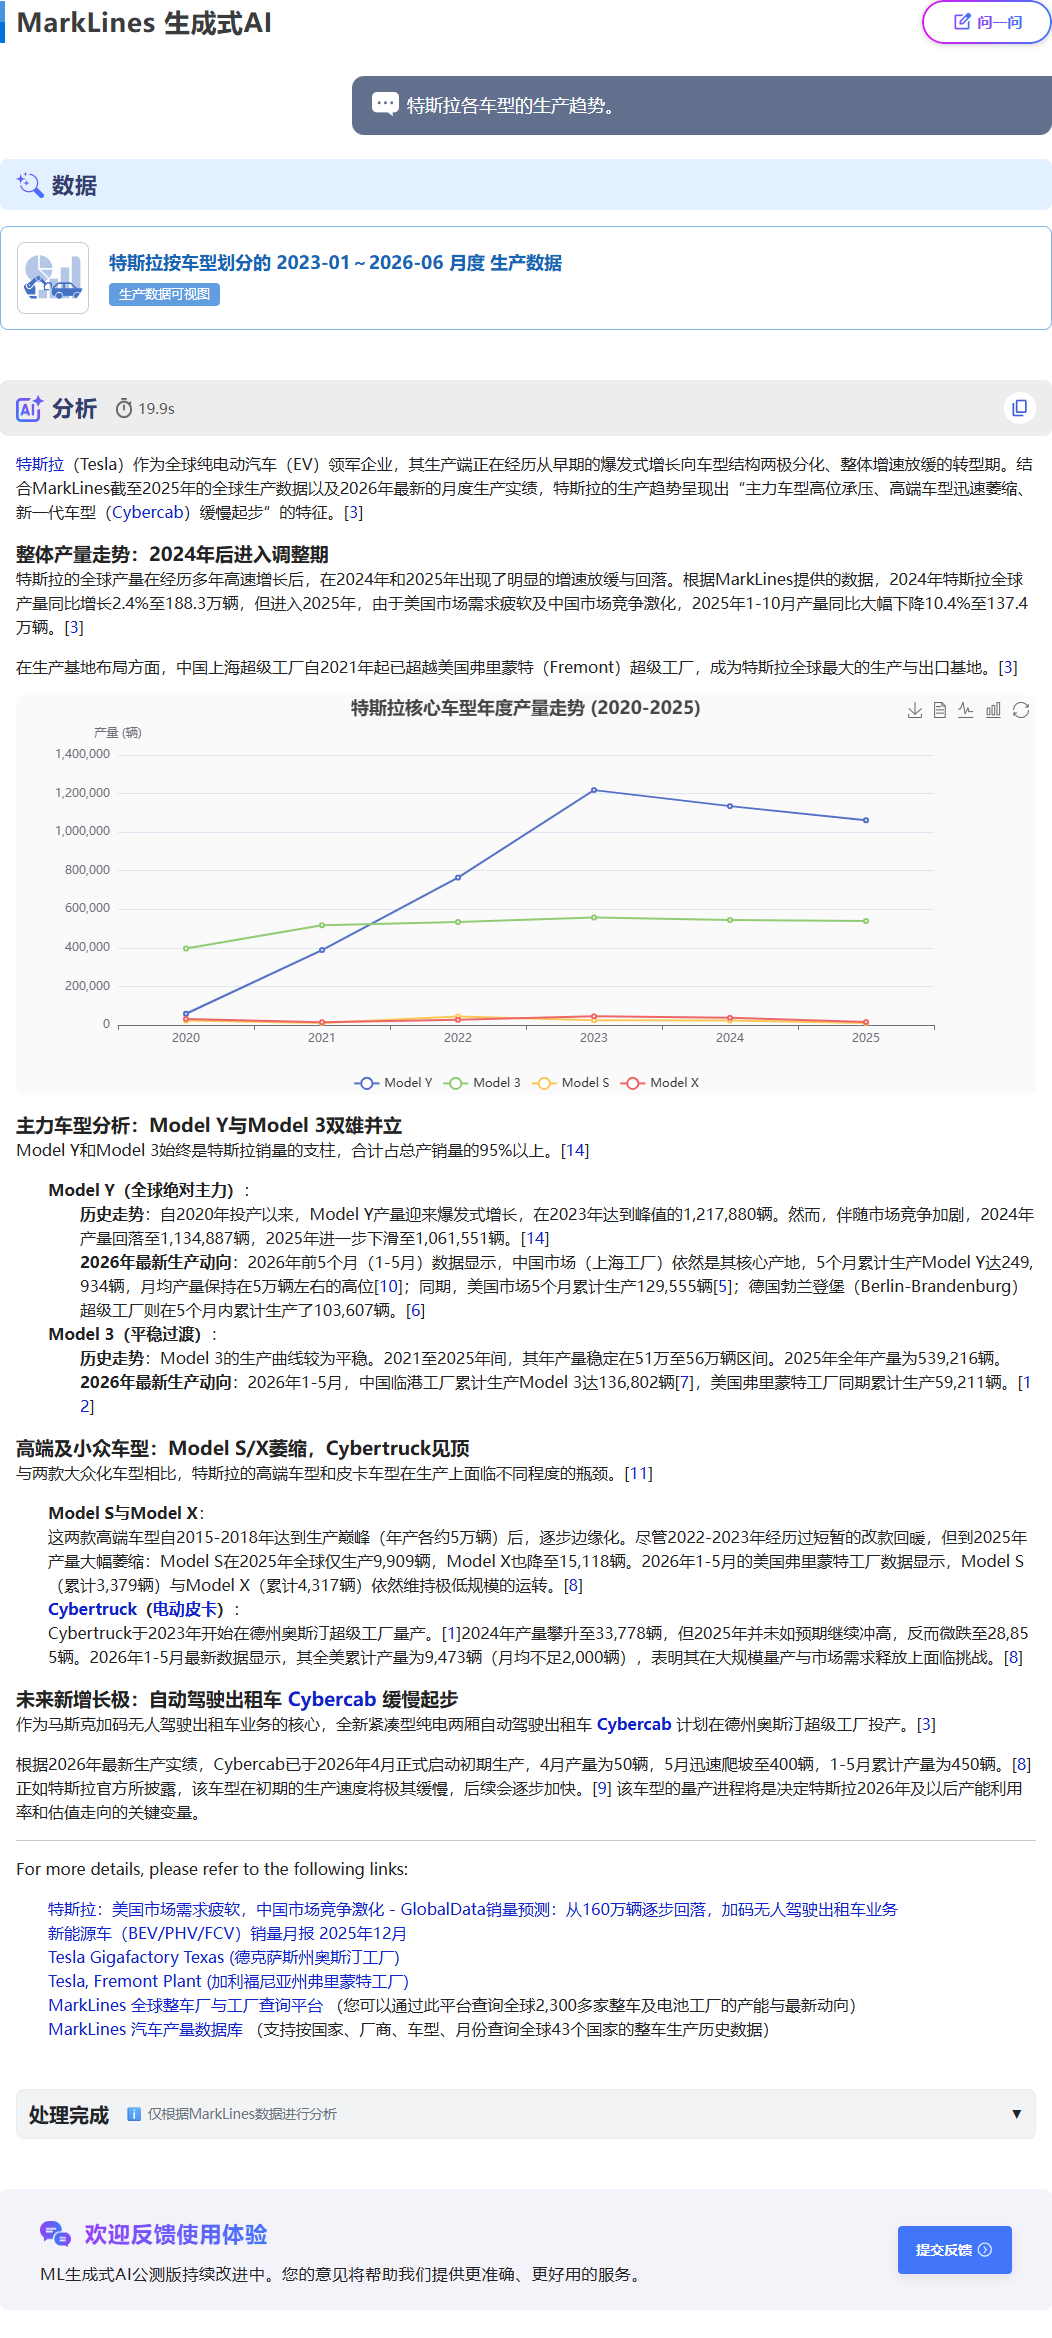The height and width of the screenshot is (2338, 1052).
Task: Open MarkLines 全球整车厂与工厂查询平台 link
Action: pyautogui.click(x=186, y=2005)
